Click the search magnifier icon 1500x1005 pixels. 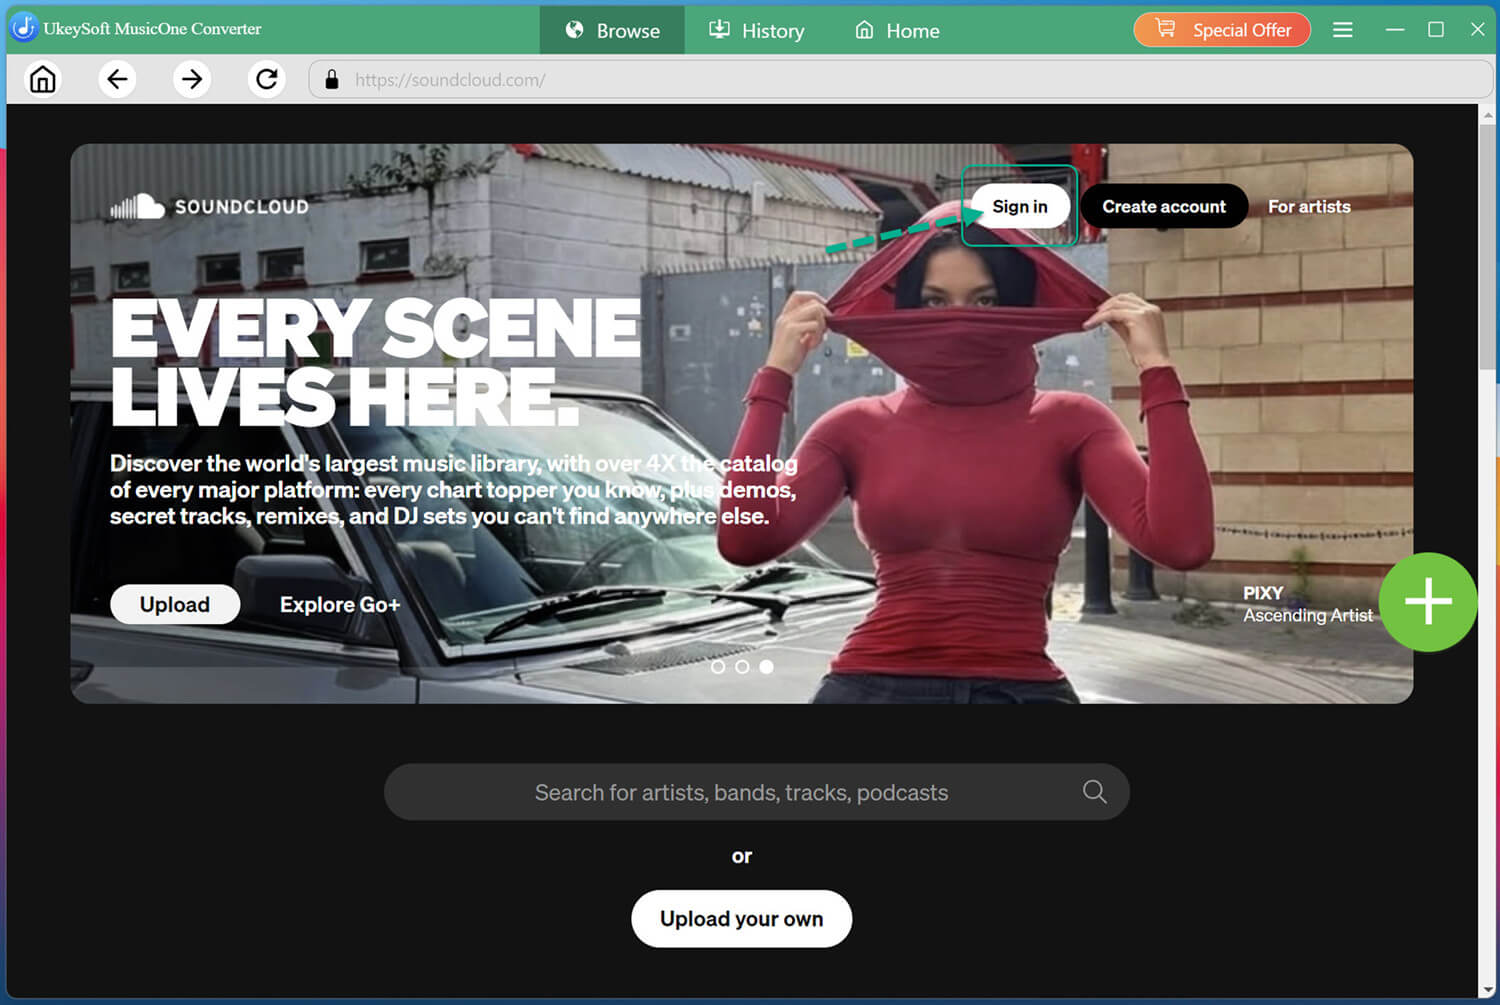click(x=1095, y=792)
